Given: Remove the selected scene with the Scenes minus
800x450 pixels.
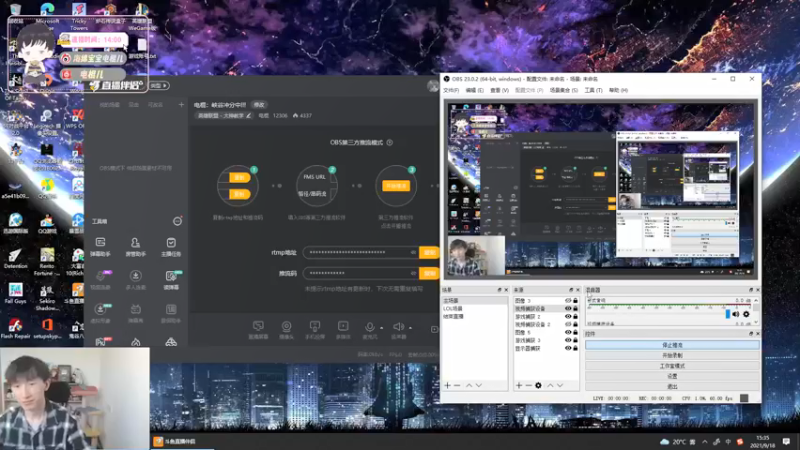Looking at the screenshot, I should (457, 385).
